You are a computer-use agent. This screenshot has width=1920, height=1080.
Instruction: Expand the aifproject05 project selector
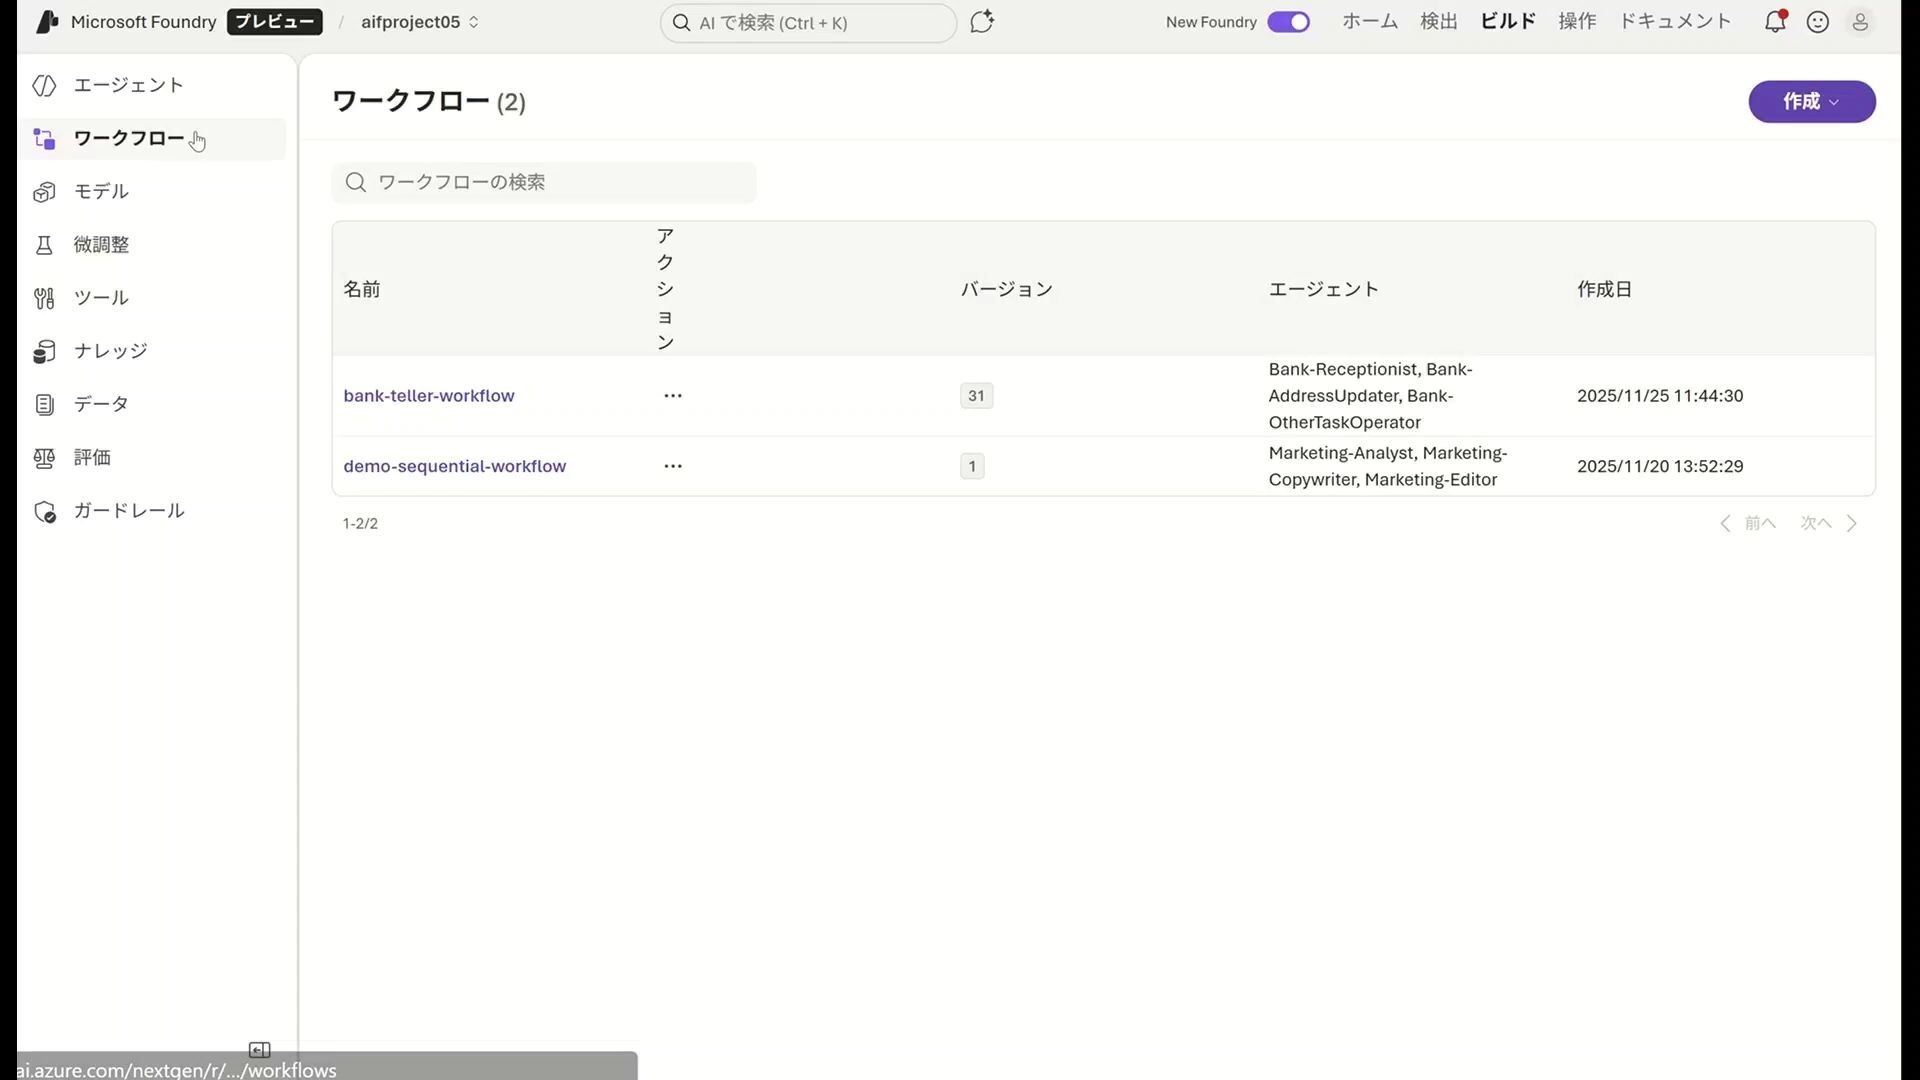pos(420,22)
